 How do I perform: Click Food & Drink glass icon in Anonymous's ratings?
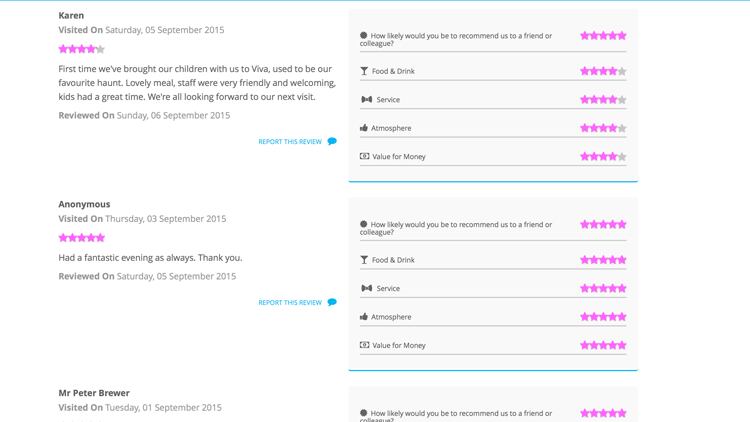[364, 260]
